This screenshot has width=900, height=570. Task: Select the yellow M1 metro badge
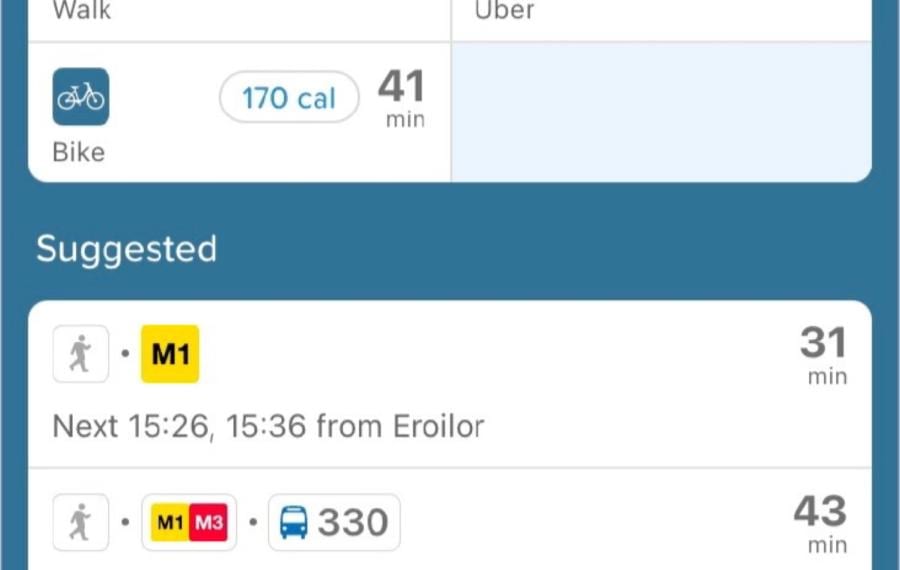(170, 354)
